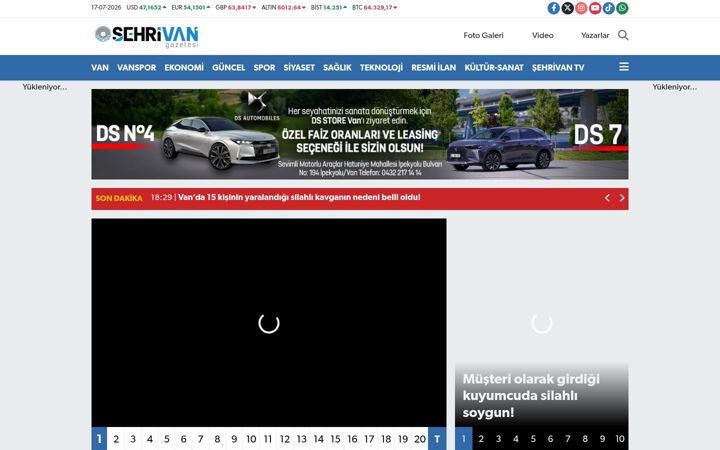Image resolution: width=720 pixels, height=450 pixels.
Task: Select slide 10 in side slider
Action: pos(620,439)
